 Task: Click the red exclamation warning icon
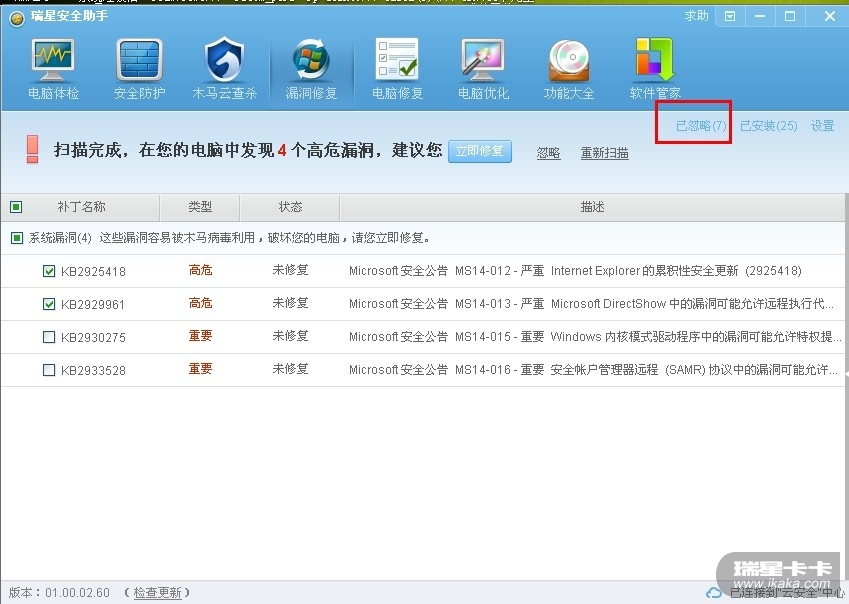point(32,149)
